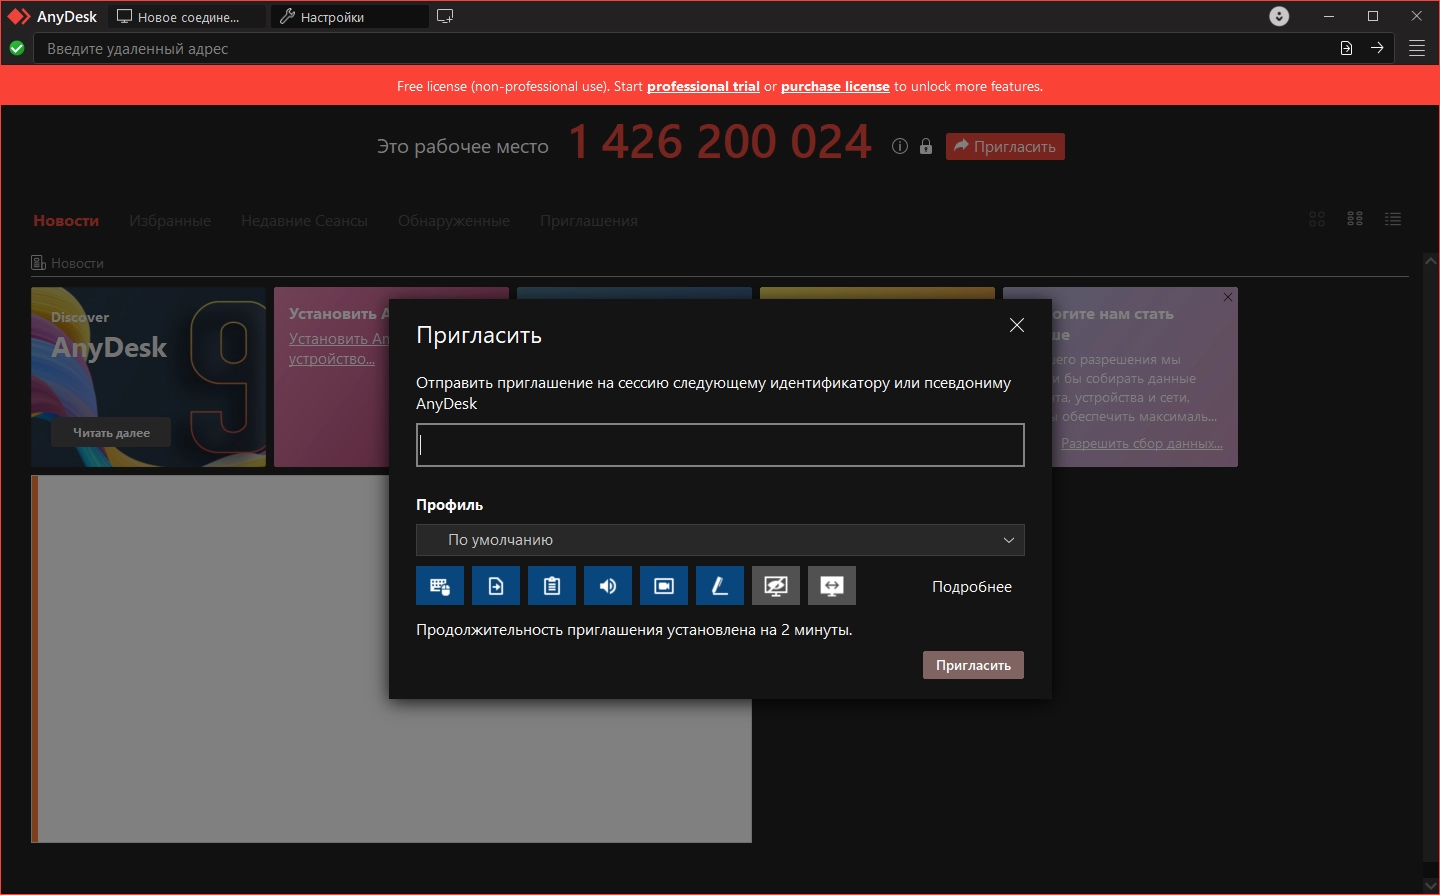Click Подробнее in the invite dialog
This screenshot has width=1440, height=895.
[972, 587]
